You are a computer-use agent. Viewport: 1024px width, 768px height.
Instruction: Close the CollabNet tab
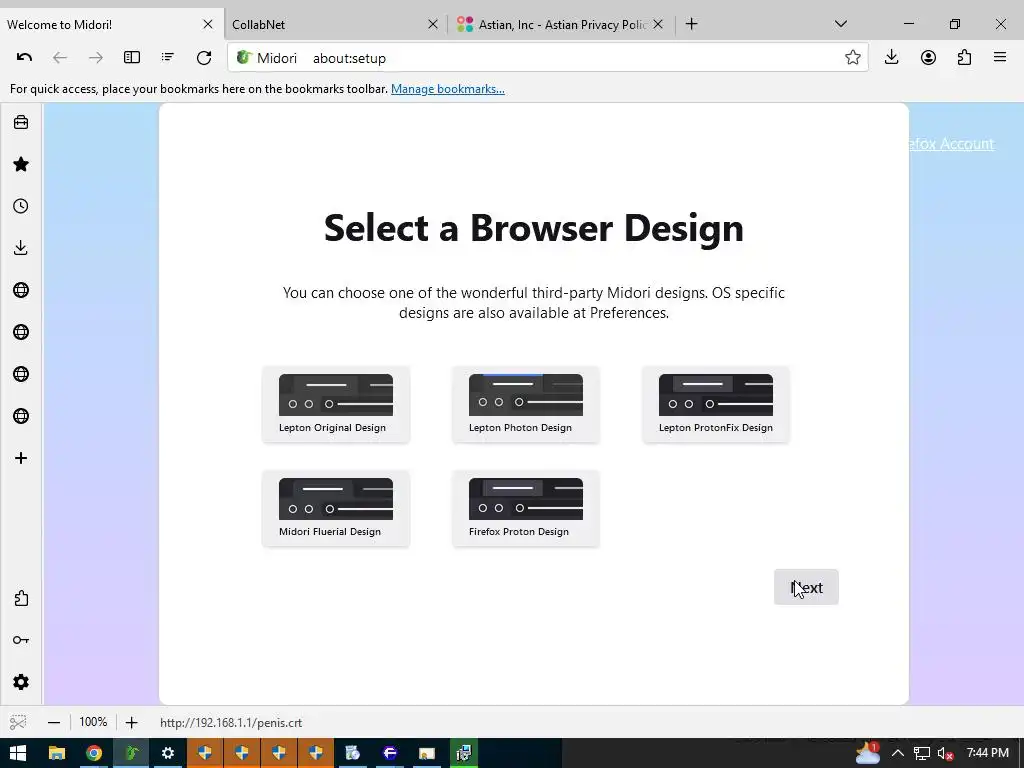[x=432, y=24]
